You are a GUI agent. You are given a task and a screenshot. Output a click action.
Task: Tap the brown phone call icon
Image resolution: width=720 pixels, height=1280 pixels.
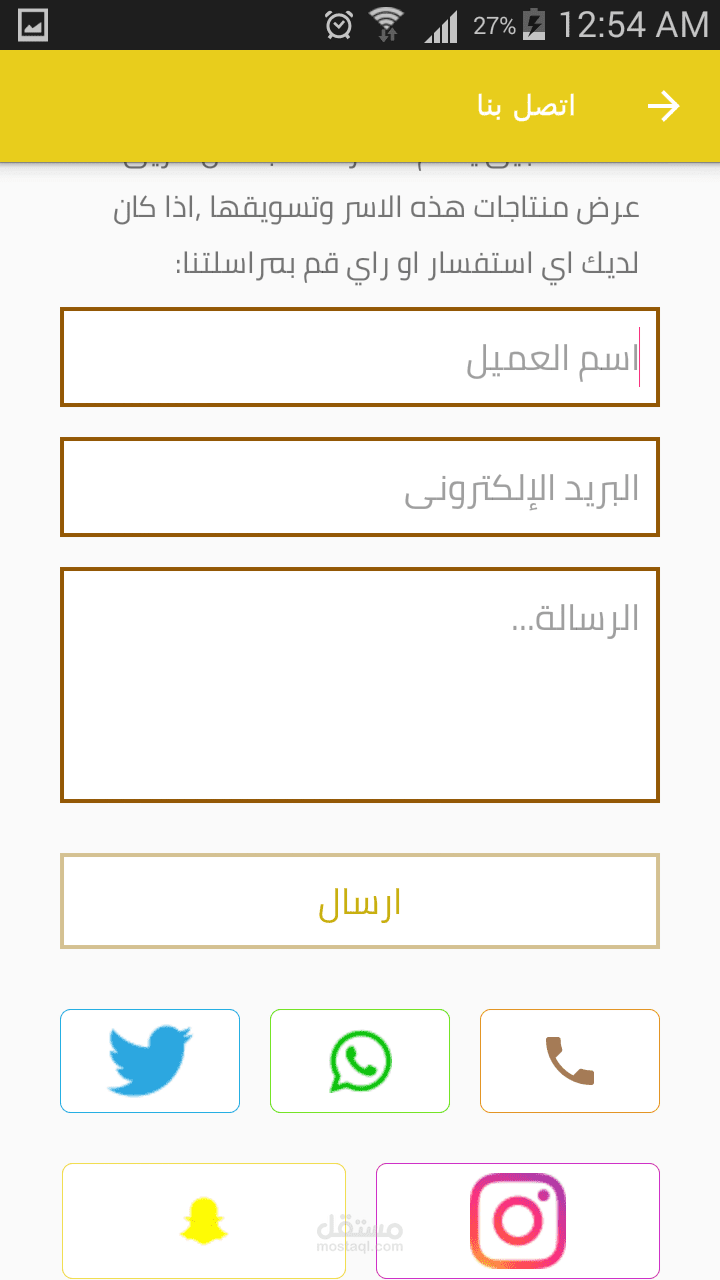570,1060
